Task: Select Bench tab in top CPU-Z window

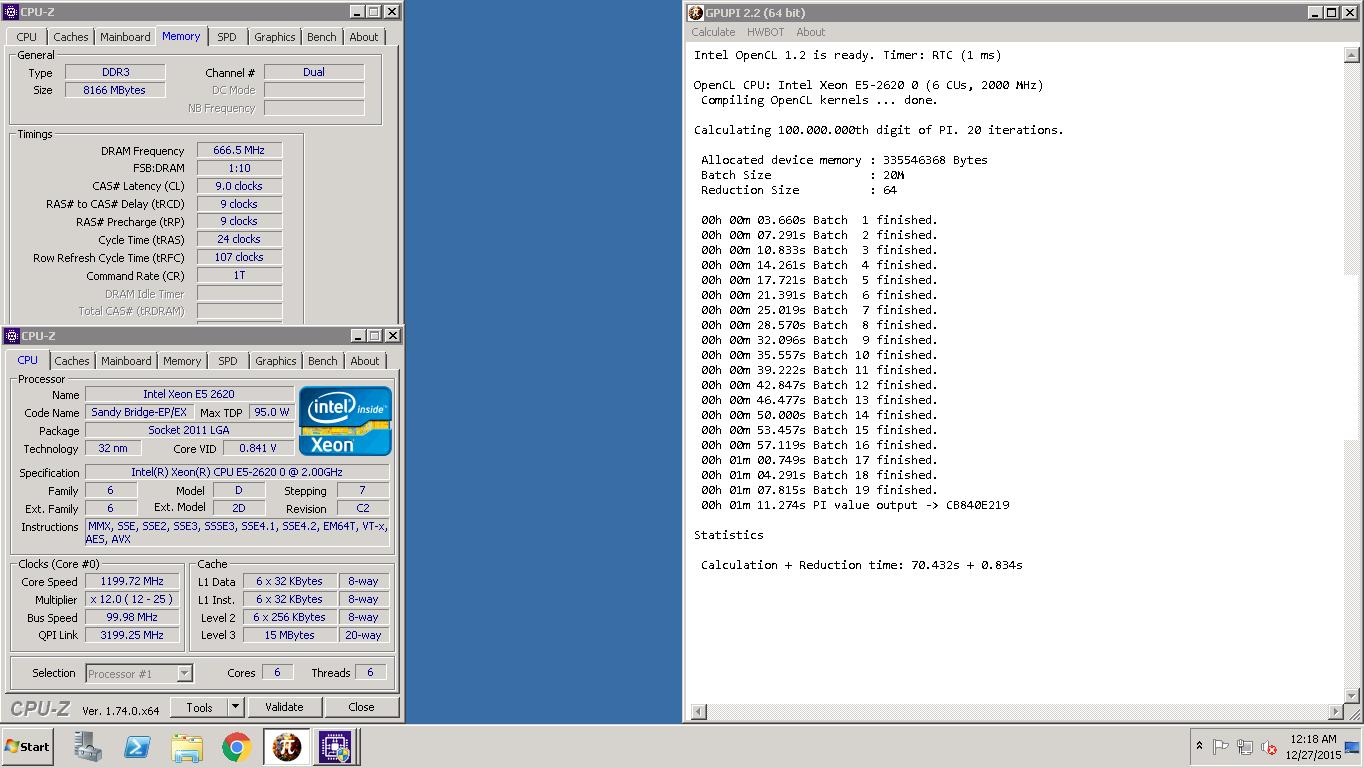Action: click(322, 37)
